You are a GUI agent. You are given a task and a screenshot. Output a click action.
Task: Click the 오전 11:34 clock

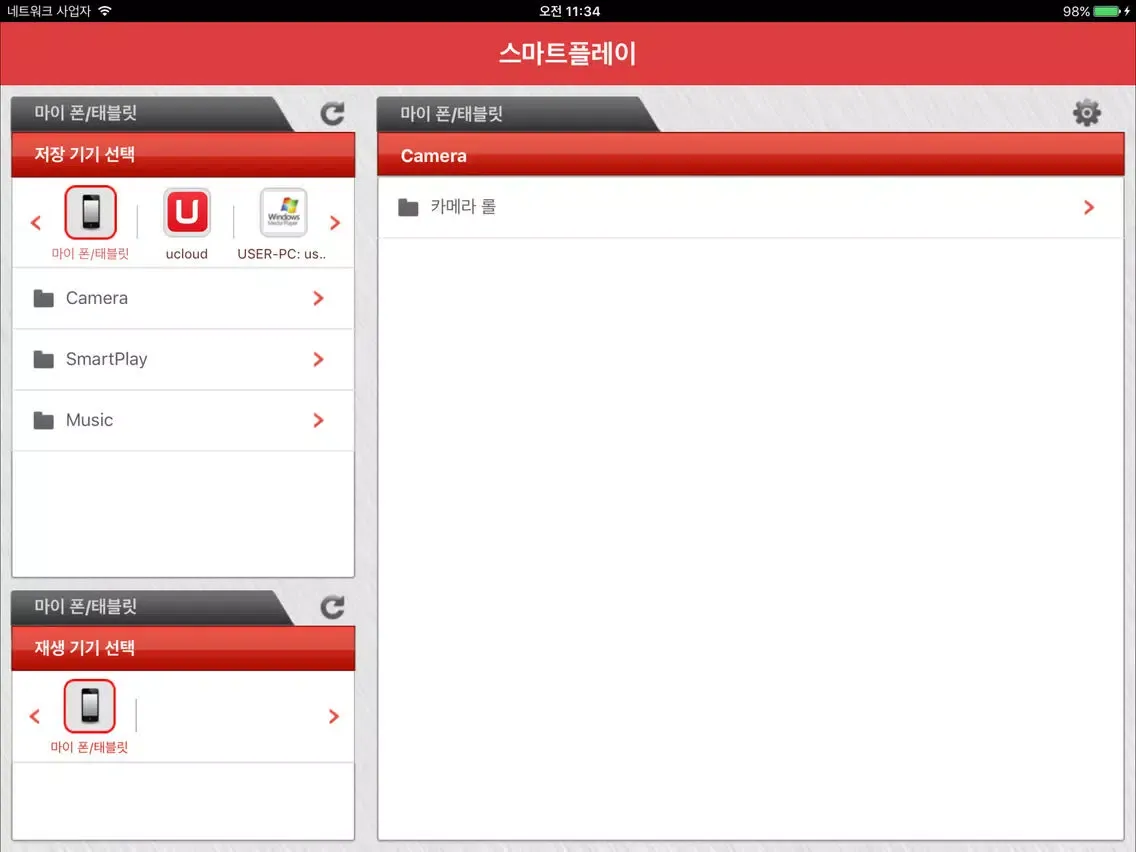point(569,11)
